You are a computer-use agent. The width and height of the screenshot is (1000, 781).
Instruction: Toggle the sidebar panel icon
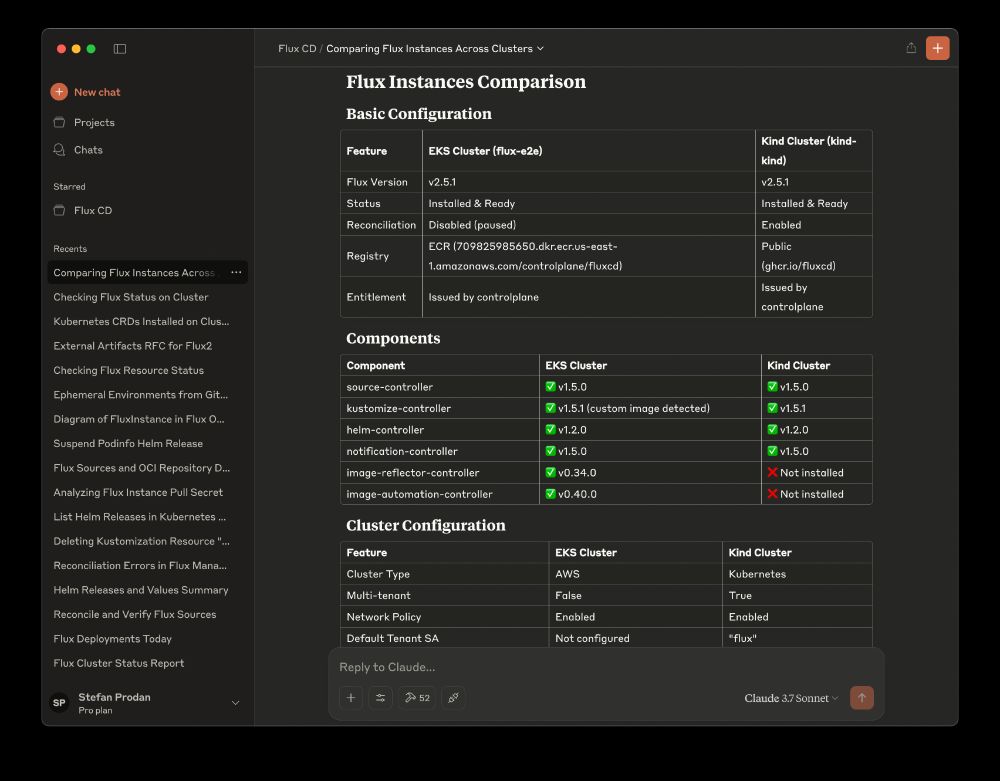coord(120,49)
